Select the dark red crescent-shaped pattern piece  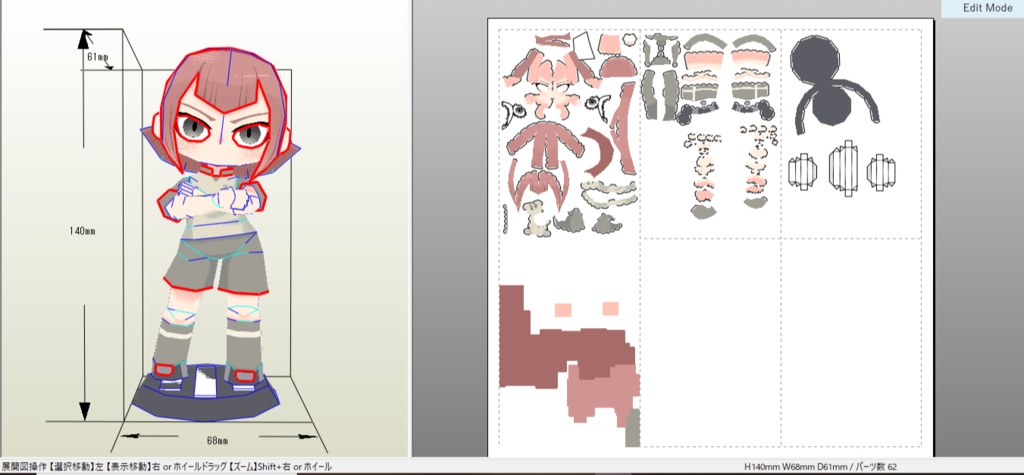pos(597,152)
